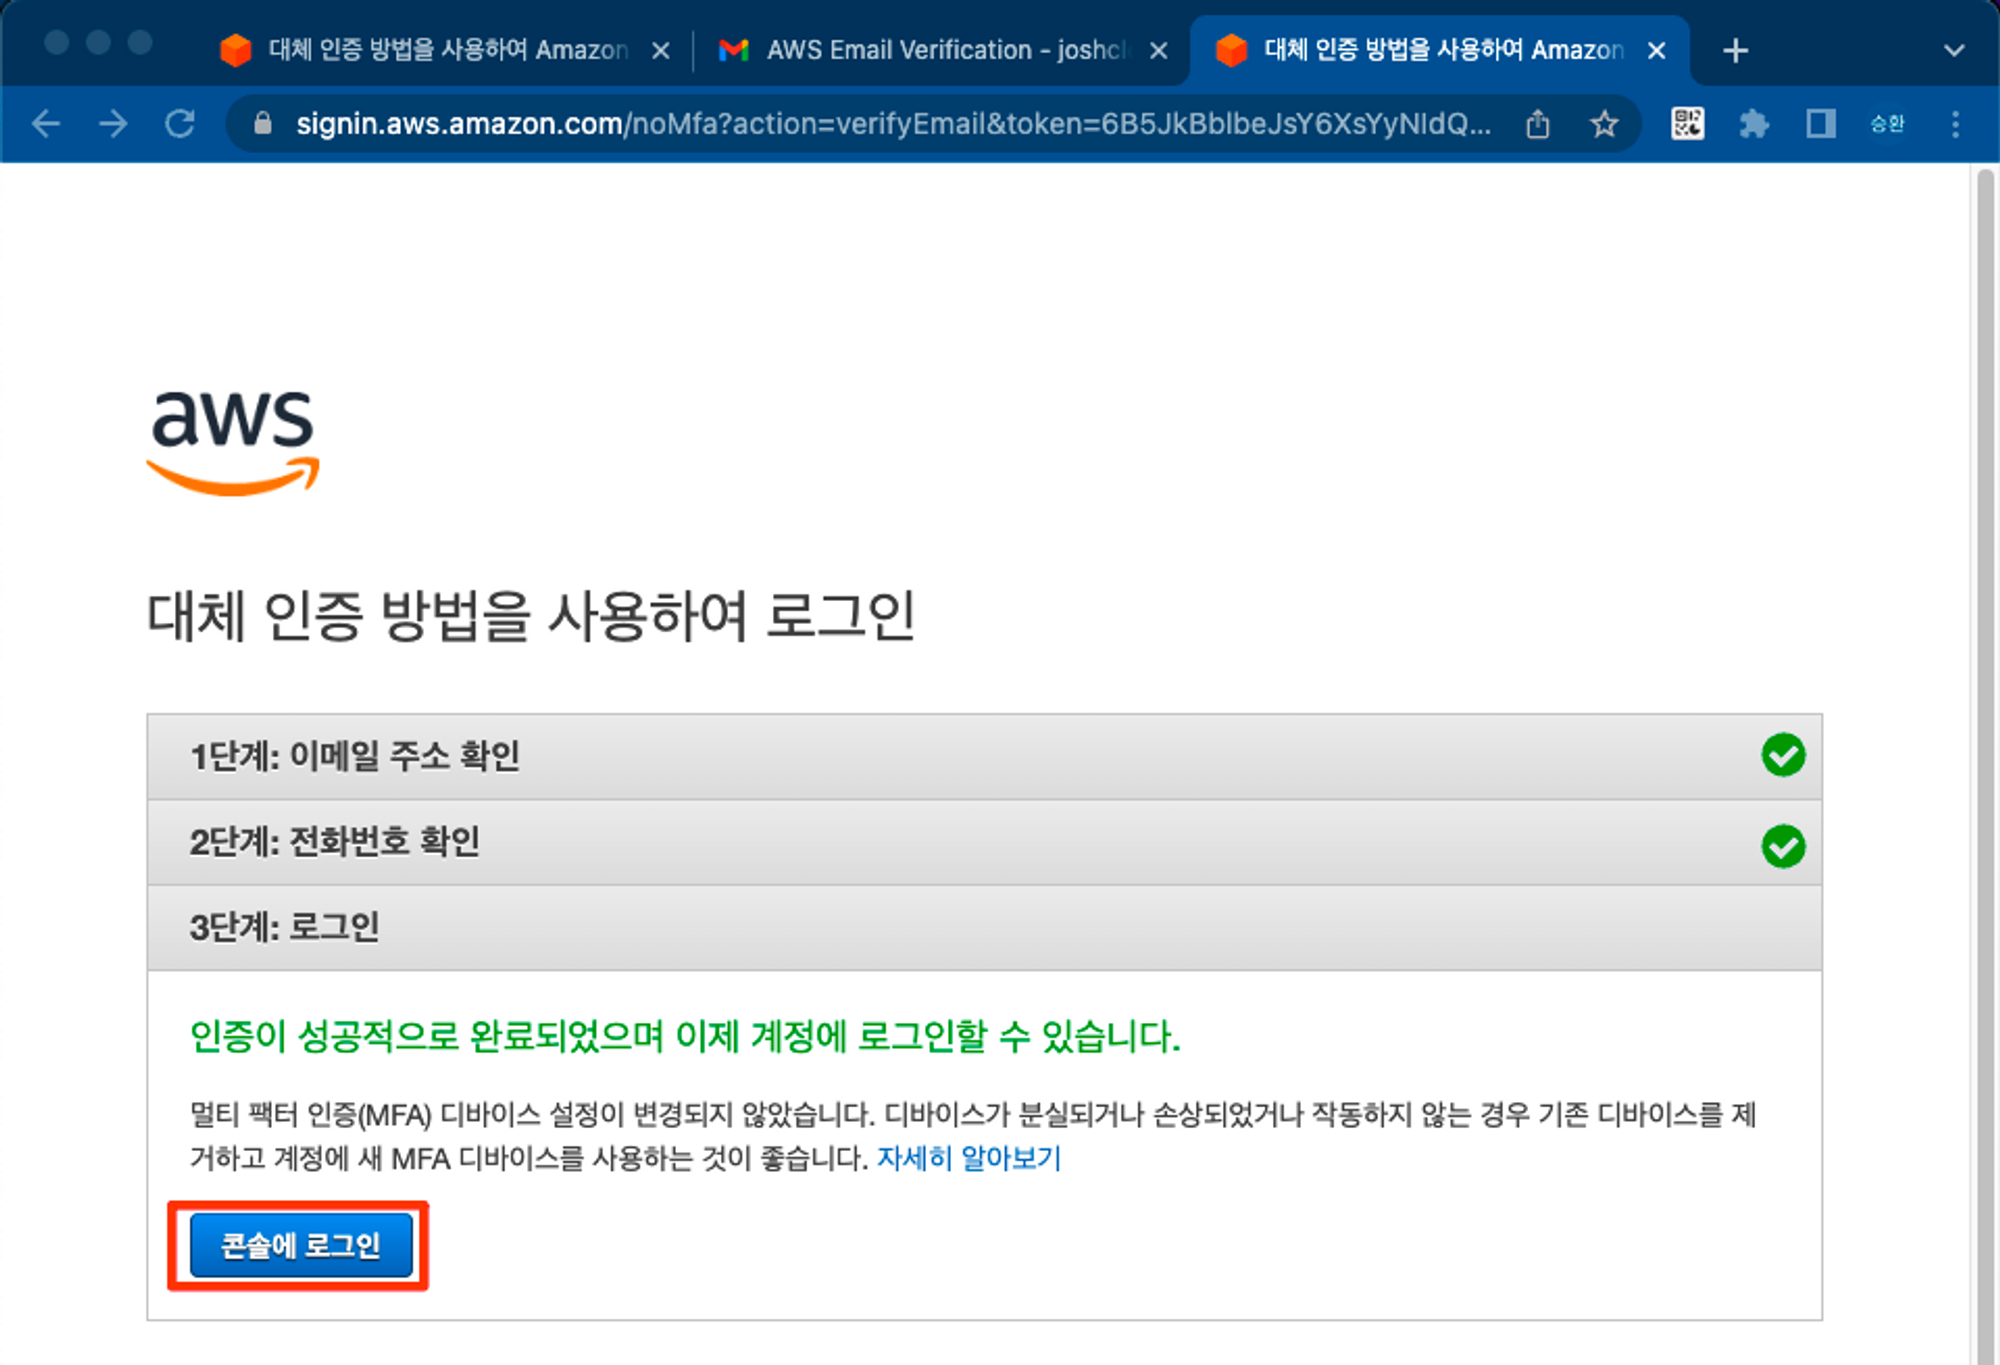Bookmark this page with star icon
This screenshot has height=1365, width=2000.
(x=1604, y=124)
